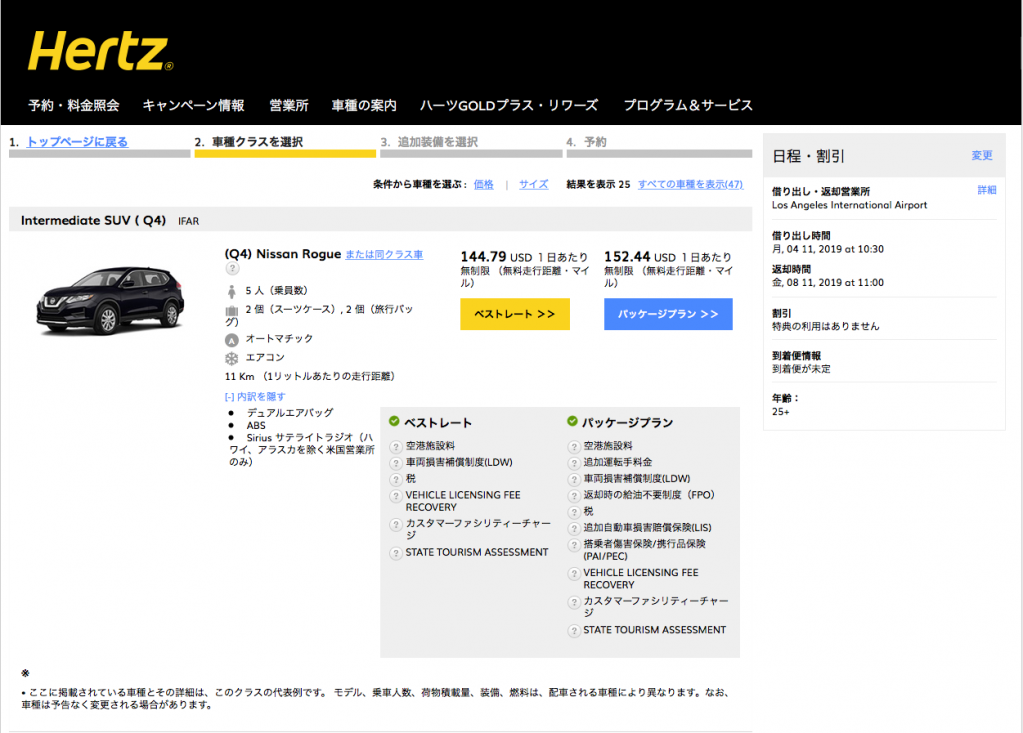This screenshot has width=1023, height=733.
Task: Click 特典の利用はありません text
Action: click(825, 326)
